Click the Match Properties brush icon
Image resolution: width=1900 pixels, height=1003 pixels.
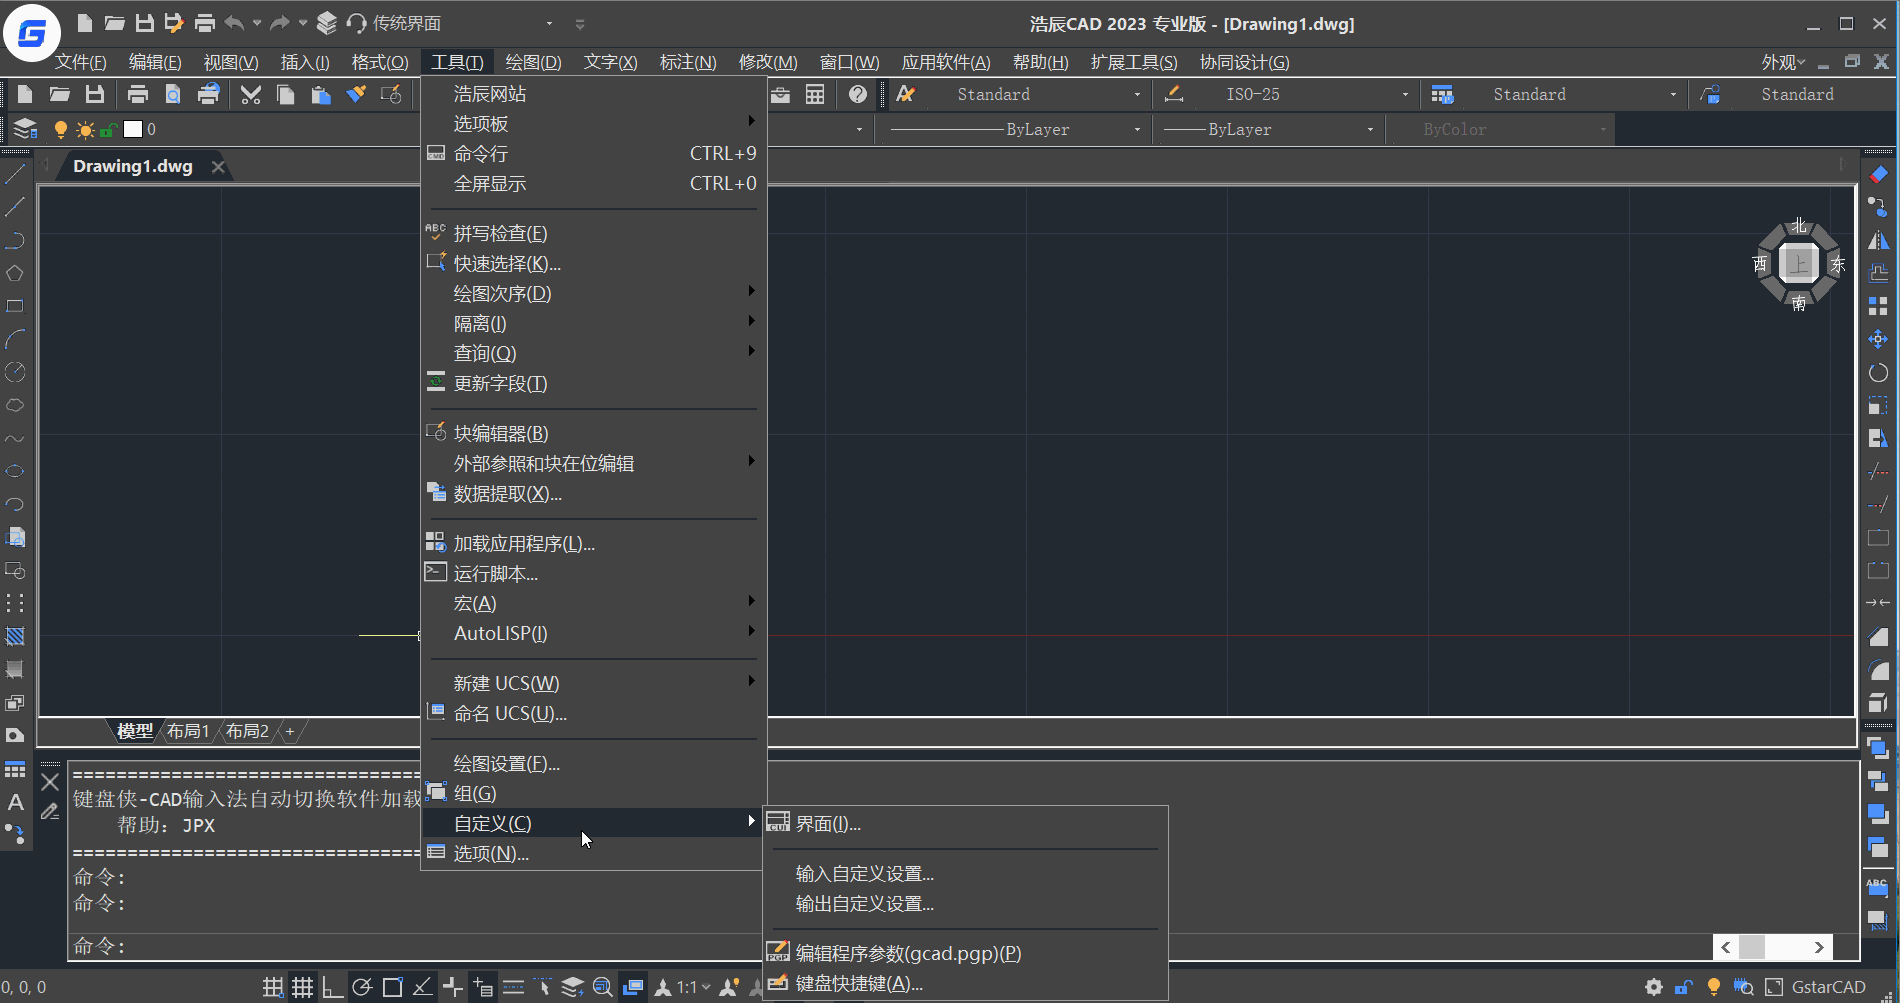[x=356, y=94]
